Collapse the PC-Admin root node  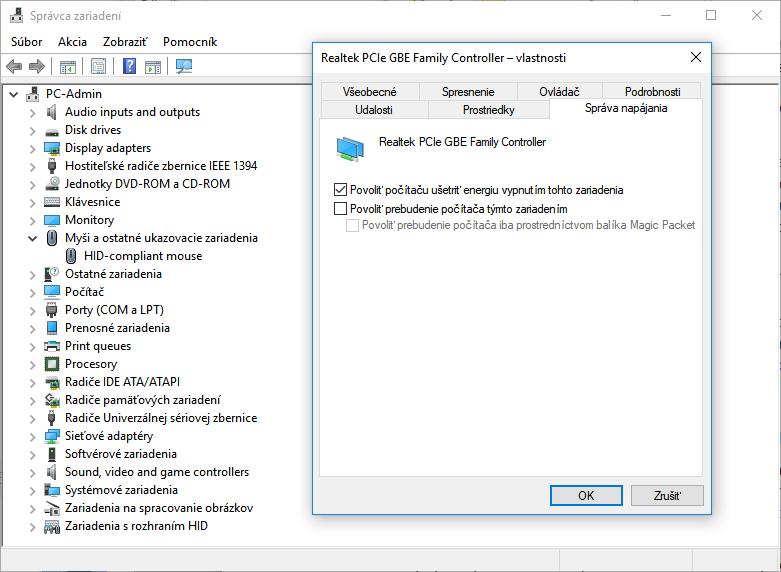[x=14, y=94]
